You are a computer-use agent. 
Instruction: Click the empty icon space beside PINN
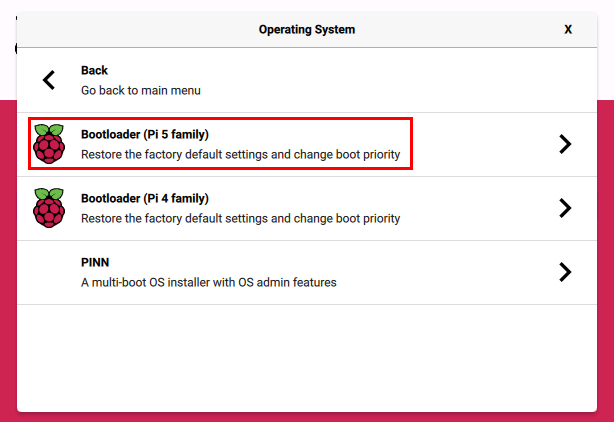[48, 272]
